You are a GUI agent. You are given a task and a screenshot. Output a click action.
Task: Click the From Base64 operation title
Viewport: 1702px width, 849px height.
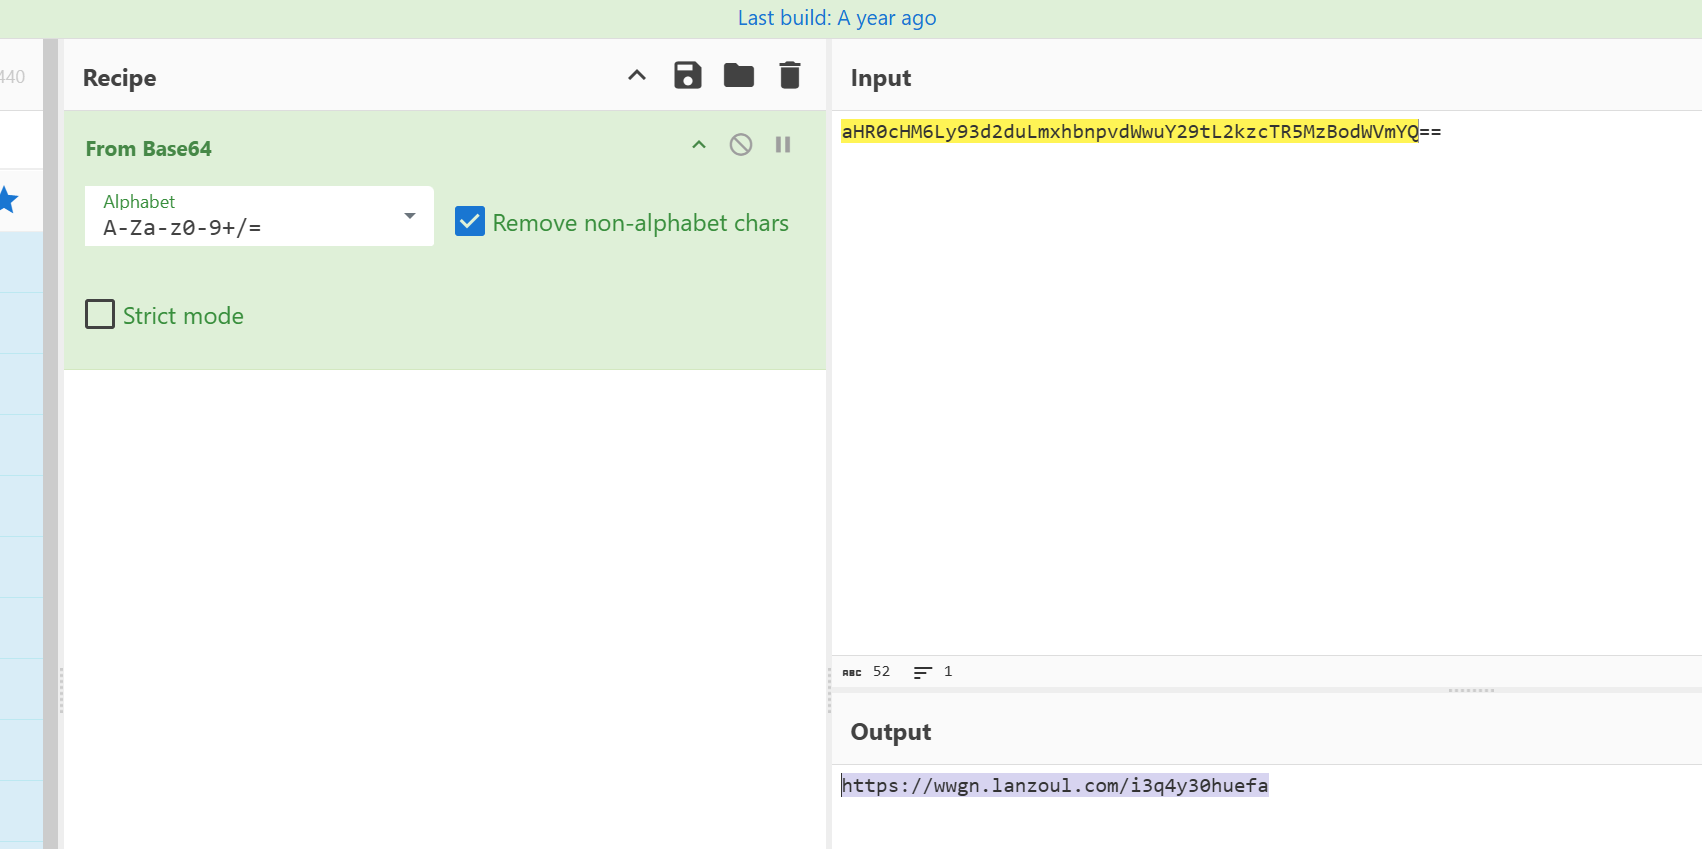[x=149, y=149]
